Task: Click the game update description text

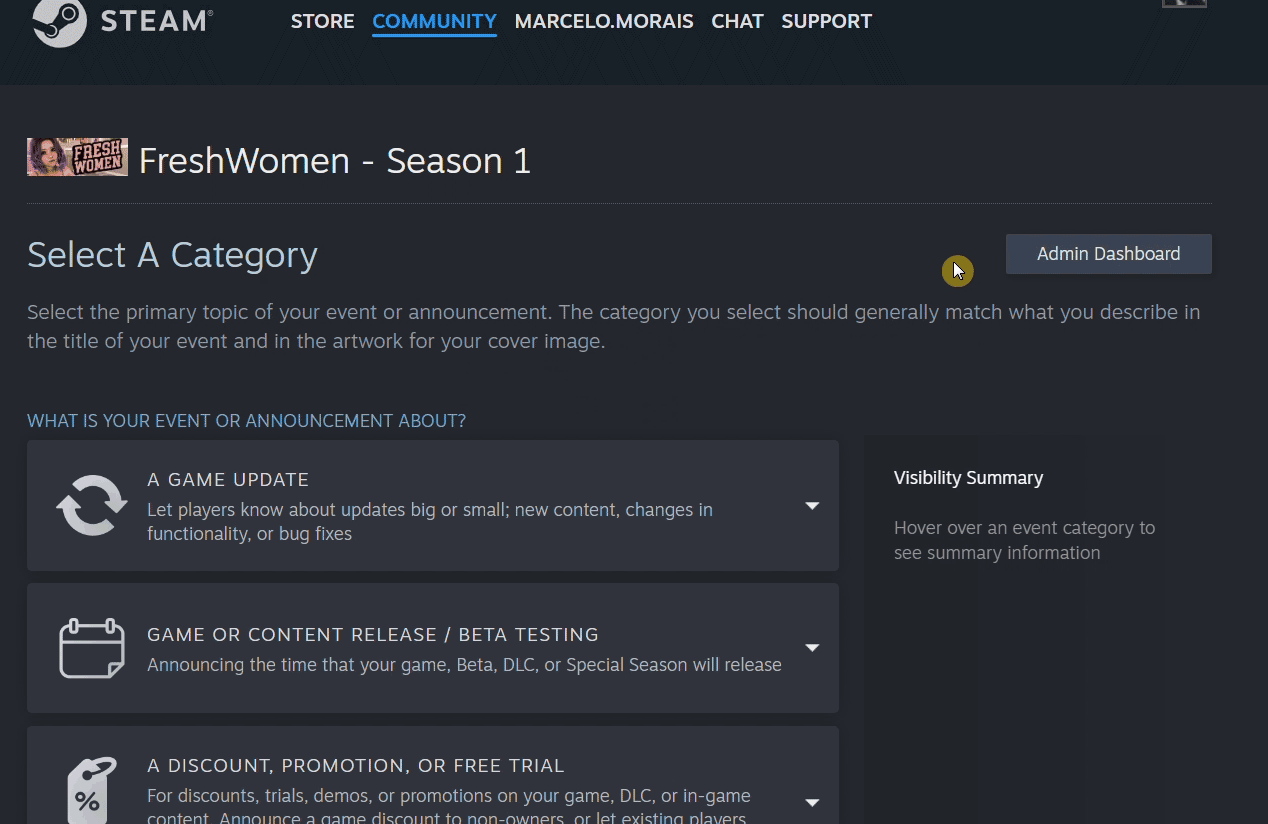Action: (430, 522)
